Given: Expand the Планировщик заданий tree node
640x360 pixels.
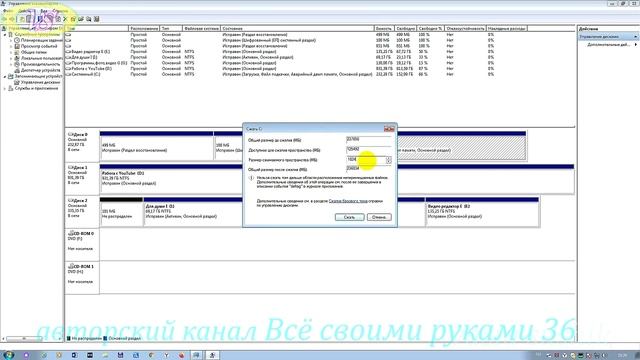Looking at the screenshot, I should pos(11,40).
